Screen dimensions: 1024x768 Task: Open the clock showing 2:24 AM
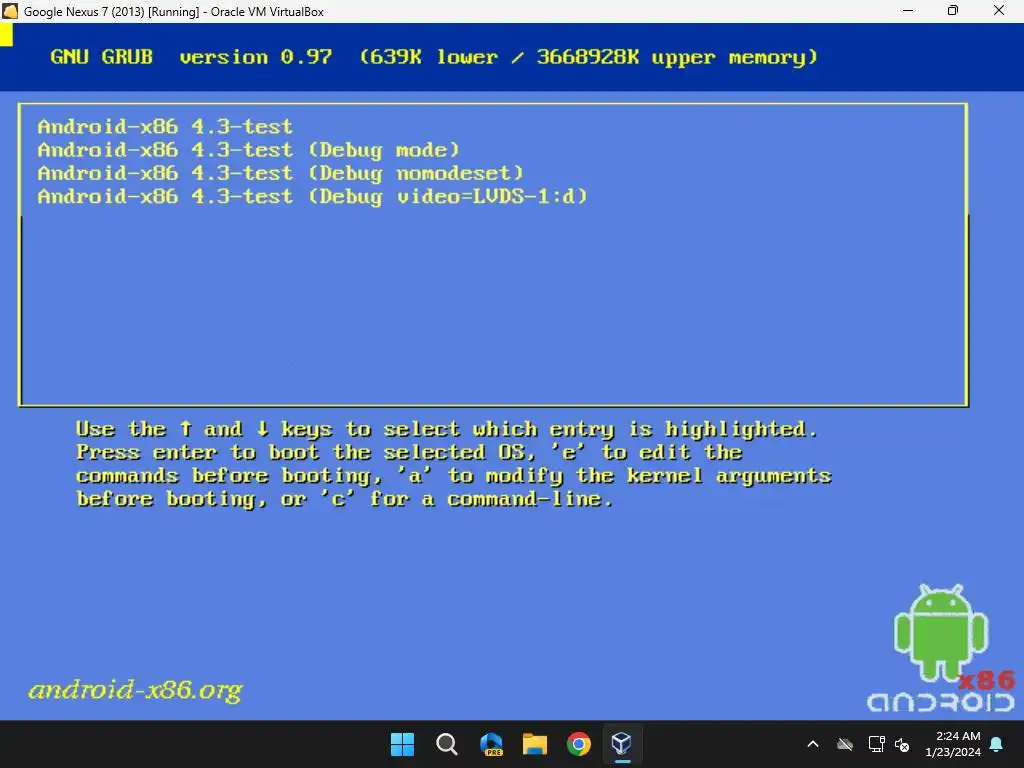coord(953,744)
